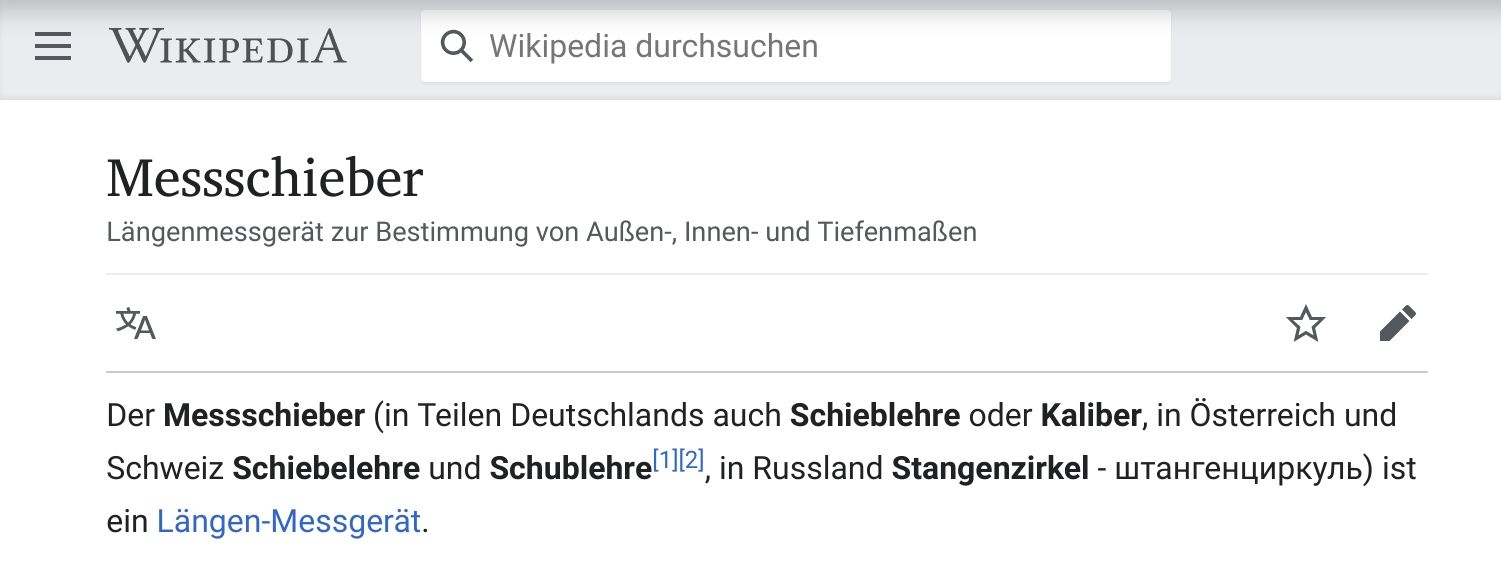Click the short description under the title
The width and height of the screenshot is (1501, 574).
tap(541, 233)
